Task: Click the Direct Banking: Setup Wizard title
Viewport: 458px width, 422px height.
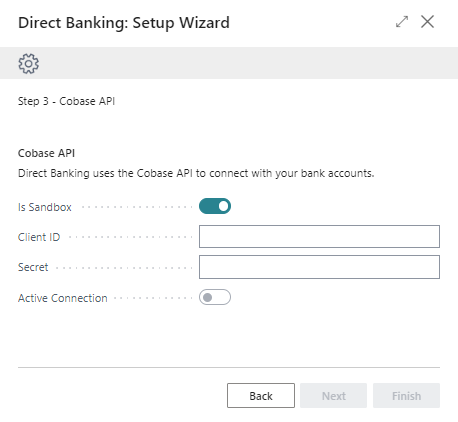Action: [124, 23]
